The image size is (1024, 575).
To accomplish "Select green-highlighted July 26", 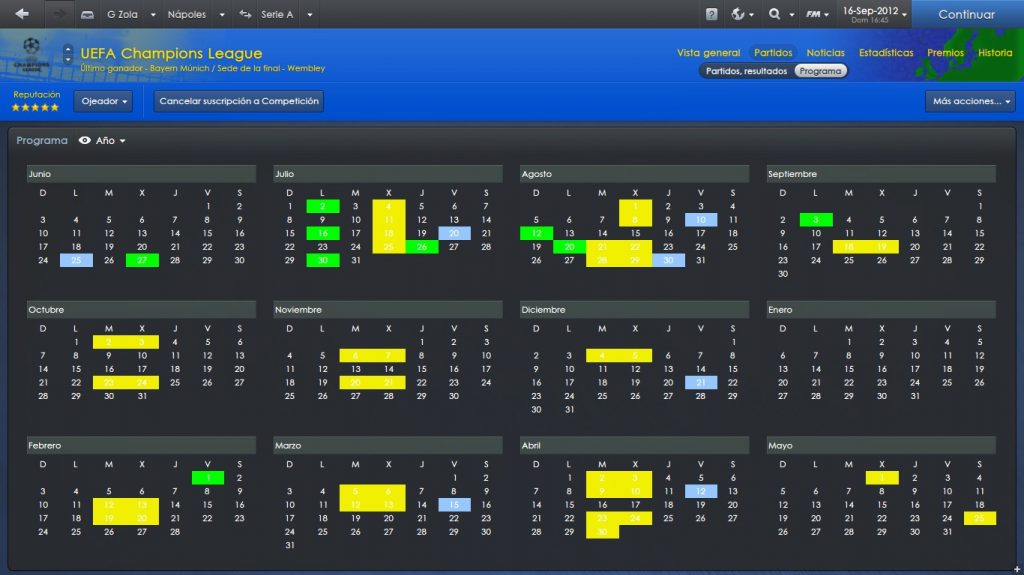I will click(x=421, y=247).
